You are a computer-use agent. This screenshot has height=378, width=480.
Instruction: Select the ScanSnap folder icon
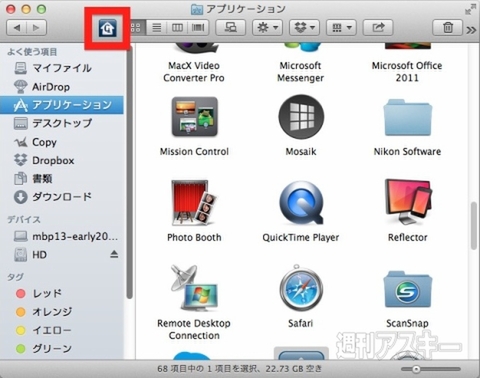pyautogui.click(x=407, y=289)
